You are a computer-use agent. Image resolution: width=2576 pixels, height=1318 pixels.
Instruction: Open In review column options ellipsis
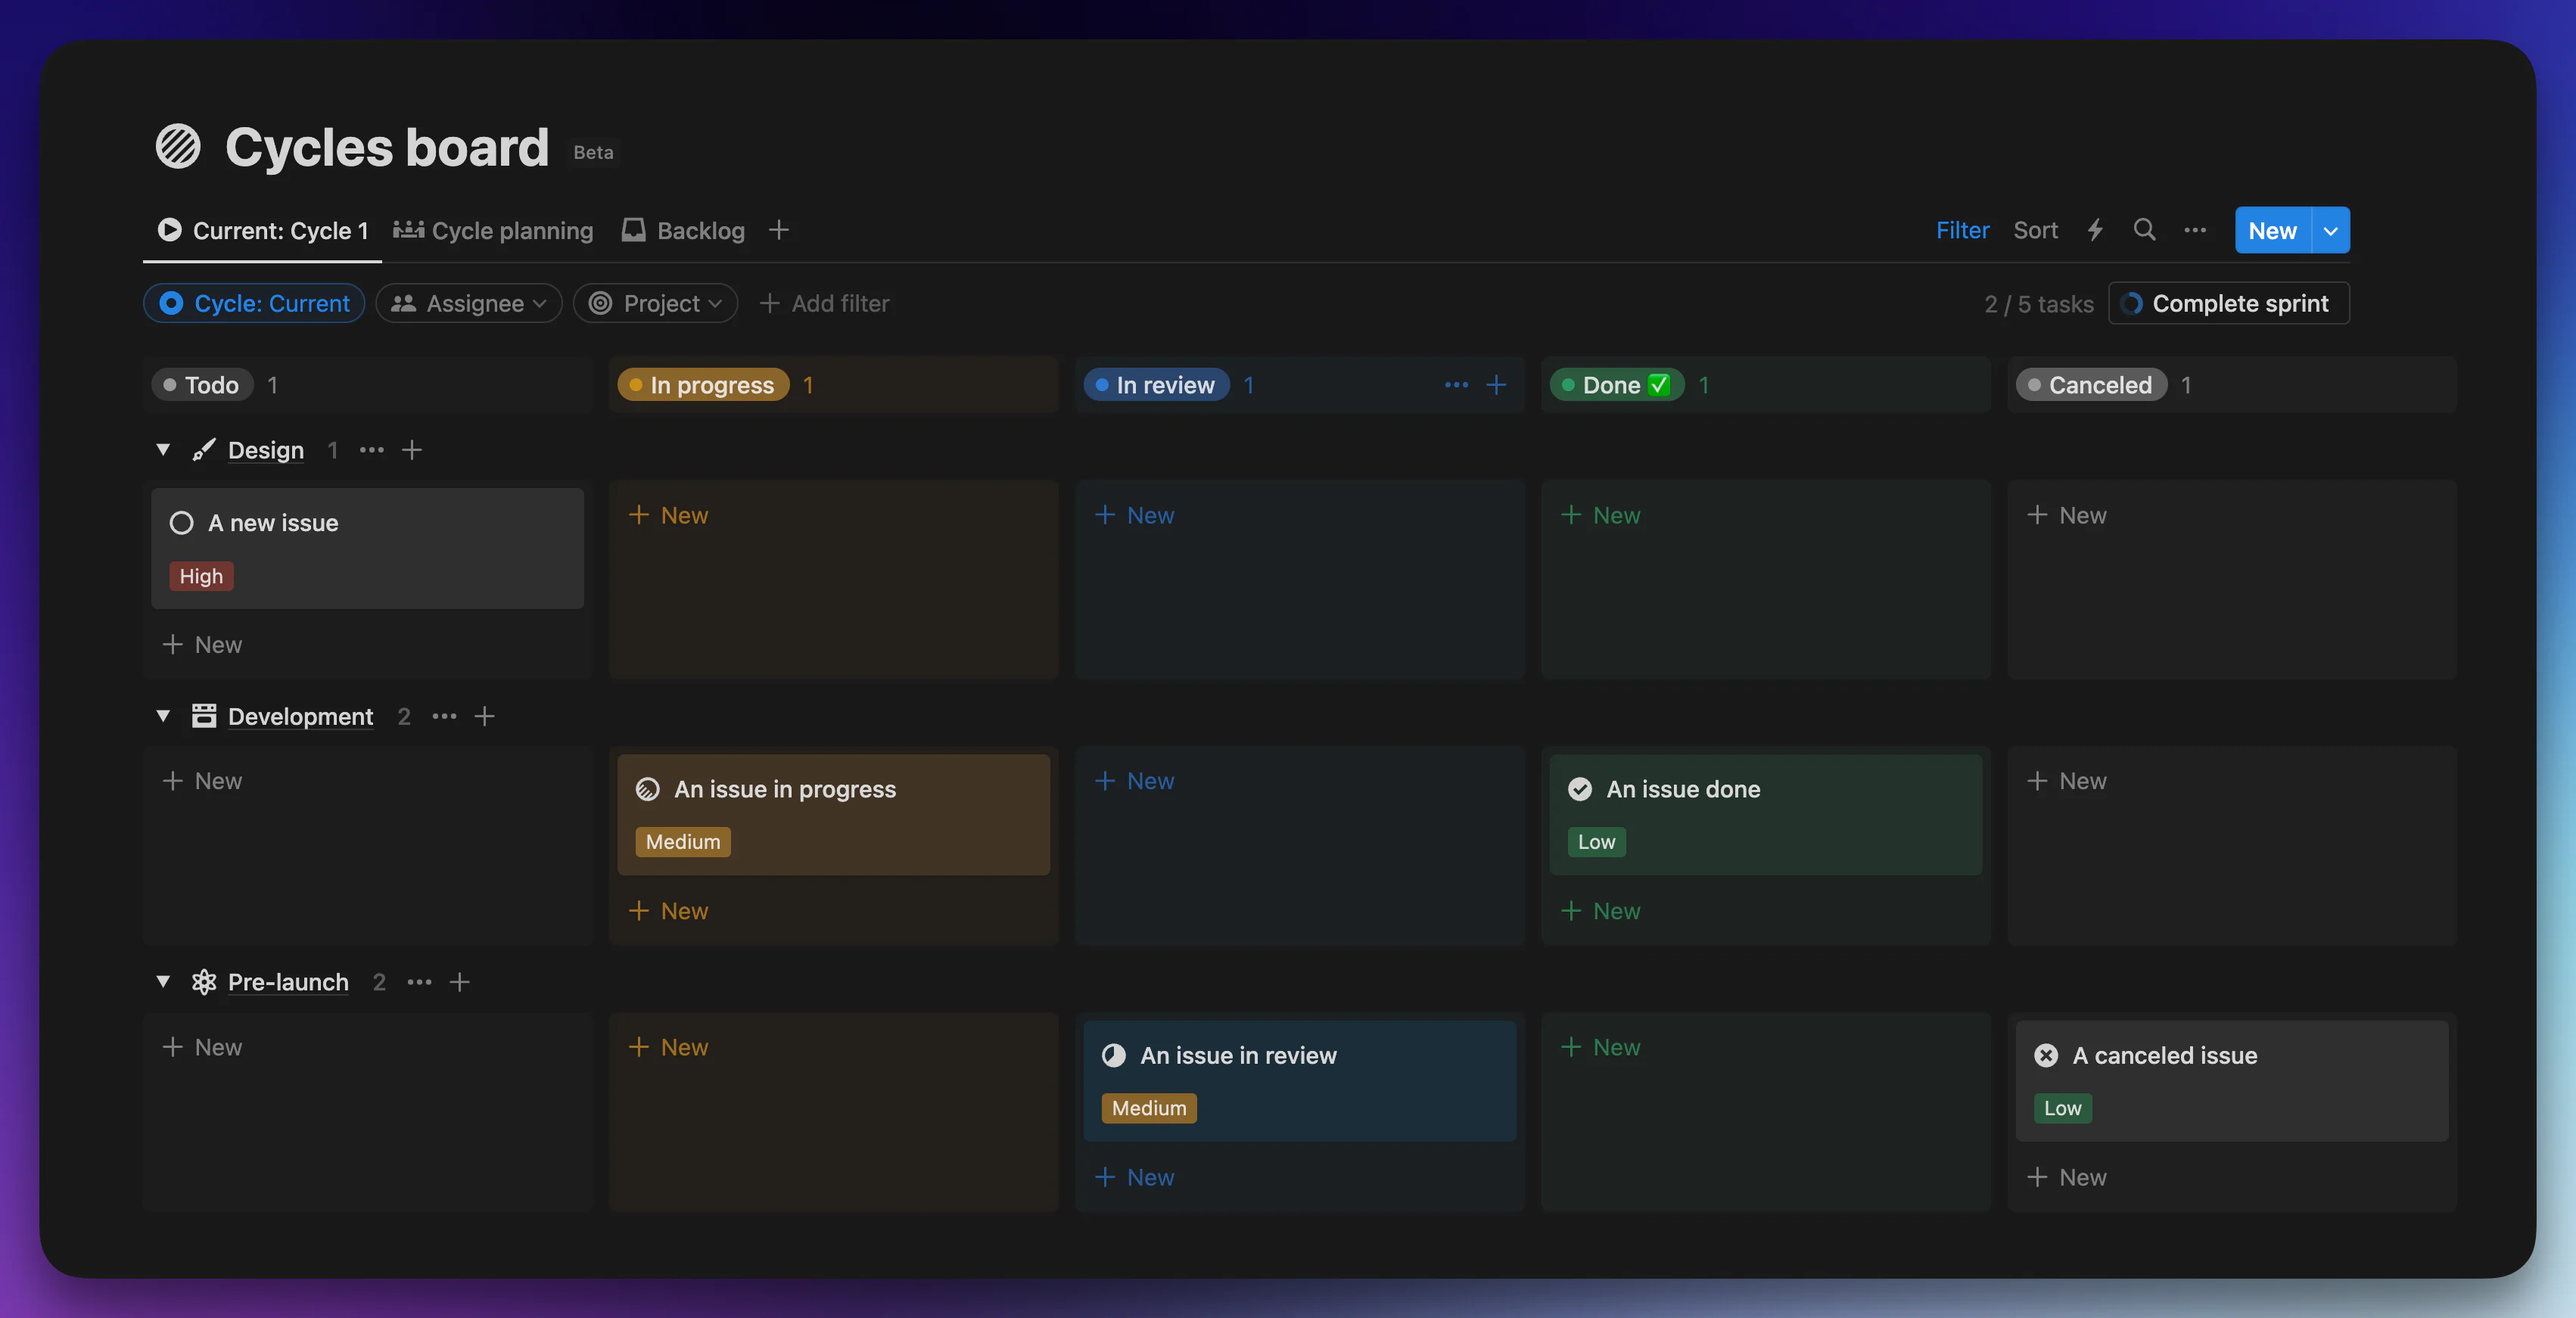pos(1456,385)
